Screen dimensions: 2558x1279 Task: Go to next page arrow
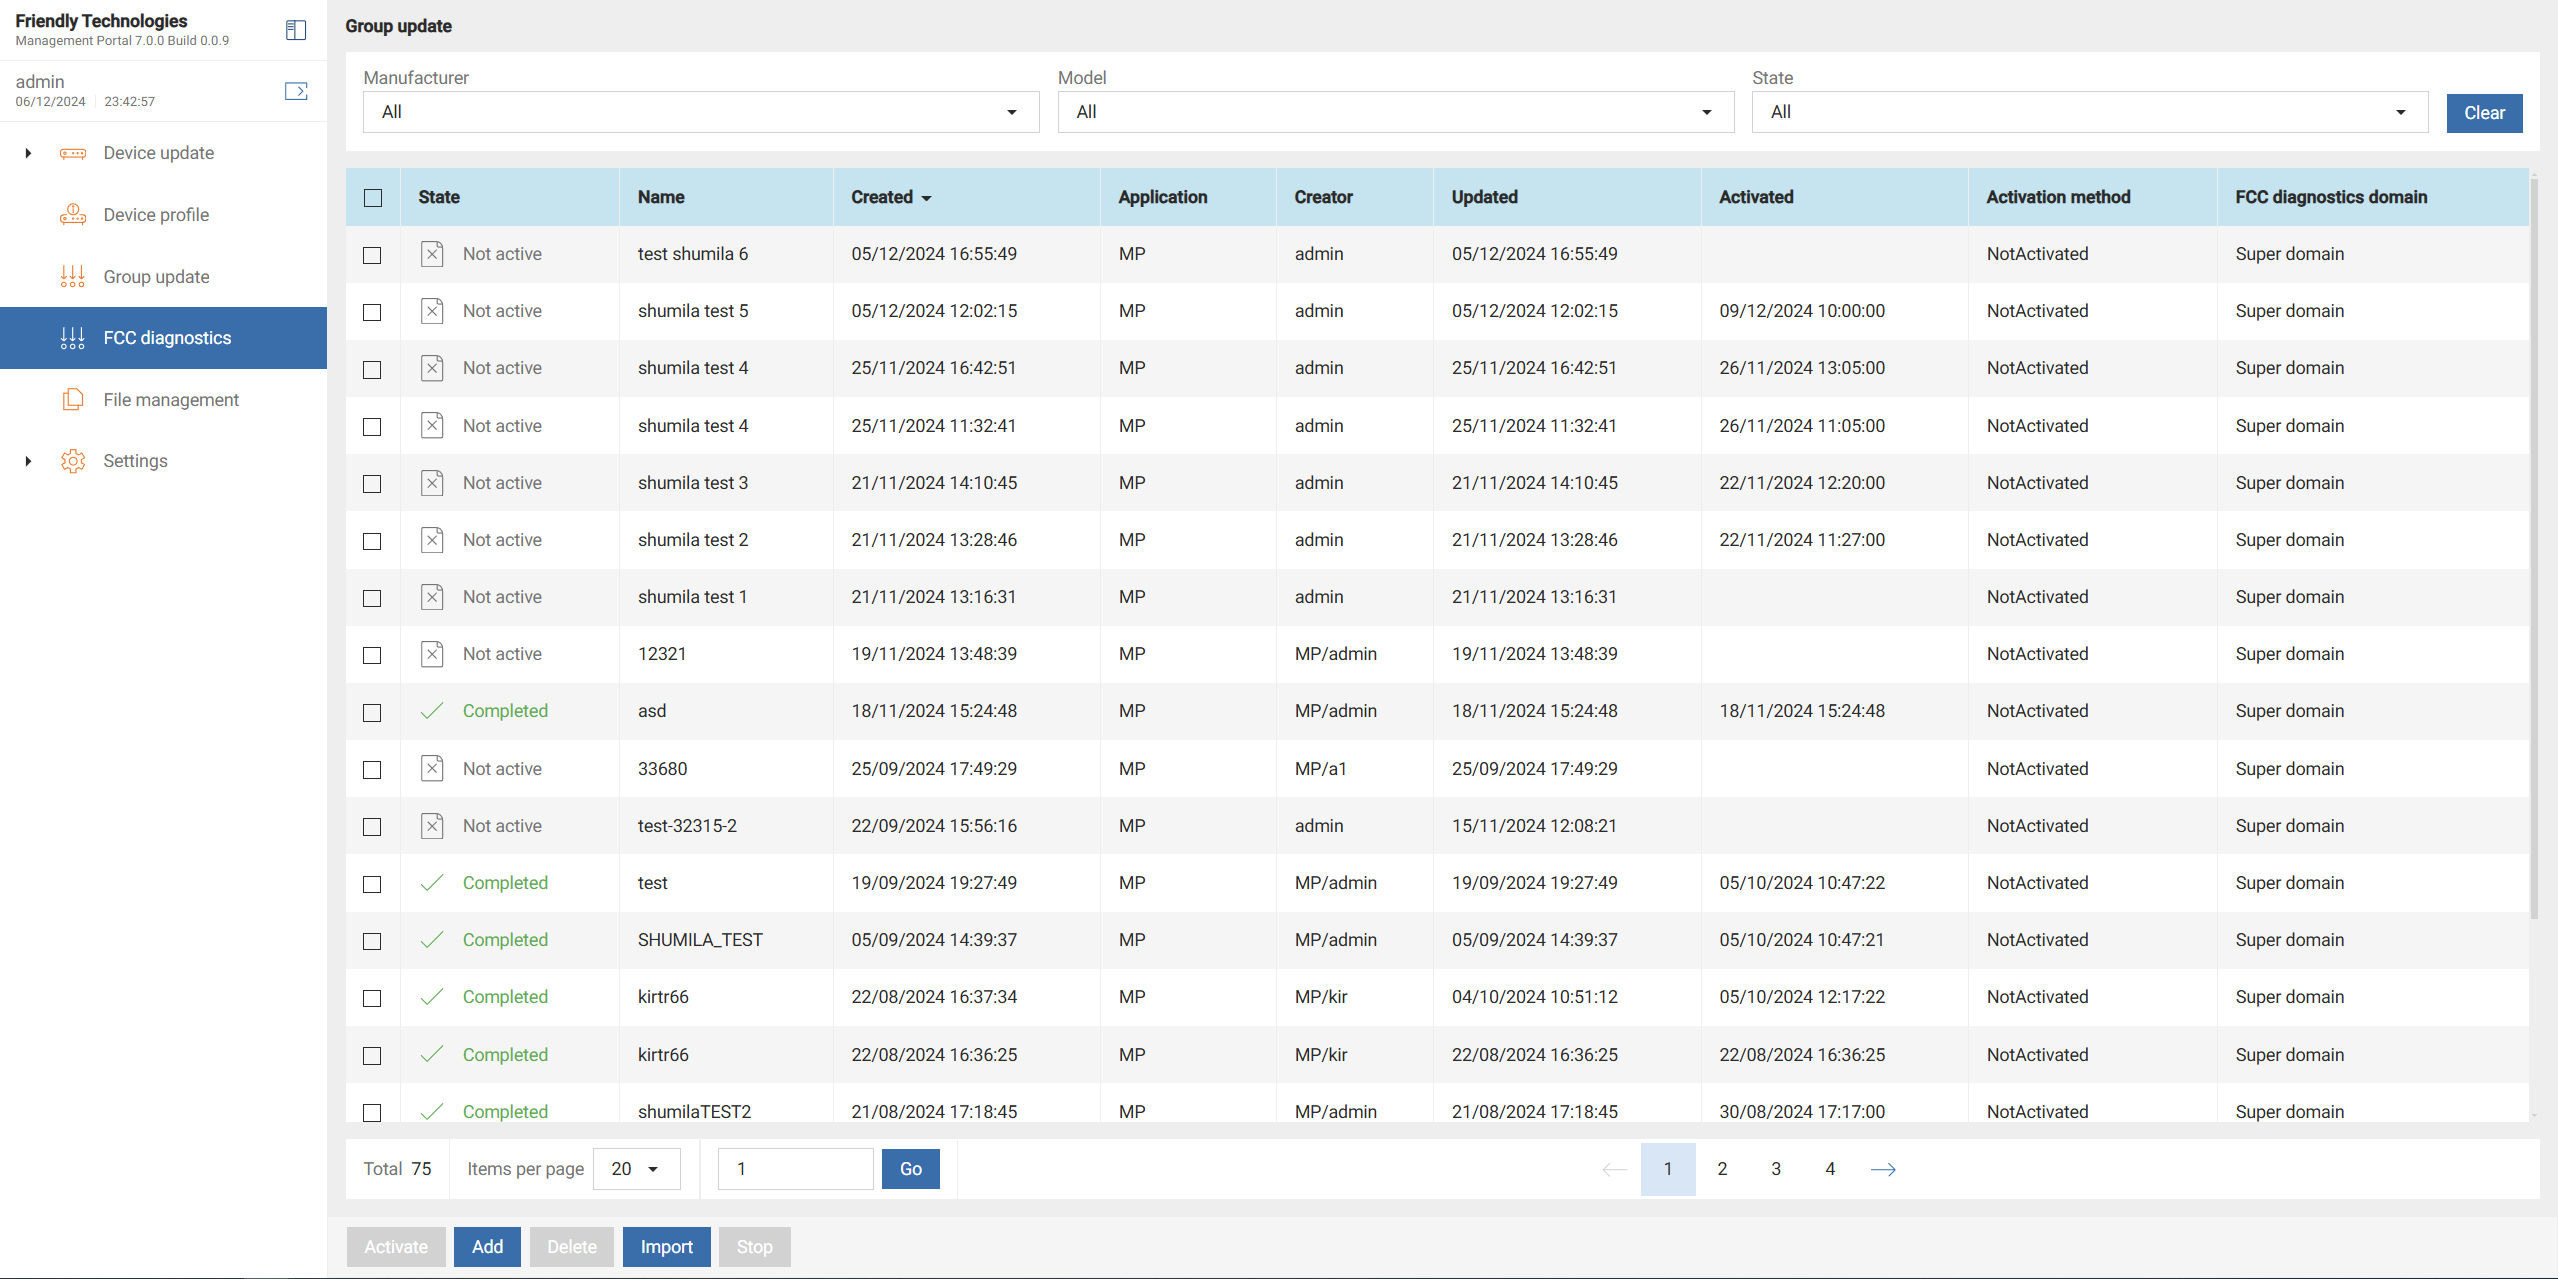click(x=1883, y=1169)
